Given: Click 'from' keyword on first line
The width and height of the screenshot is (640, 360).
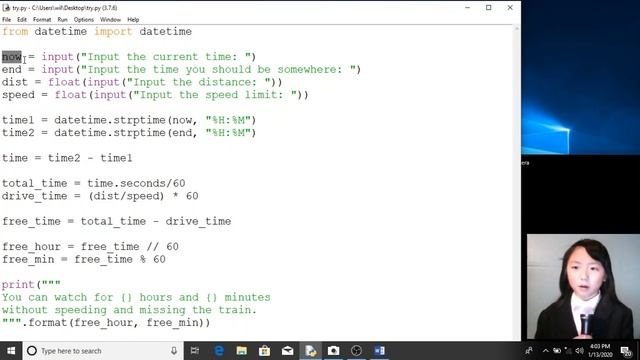Looking at the screenshot, I should 15,31.
